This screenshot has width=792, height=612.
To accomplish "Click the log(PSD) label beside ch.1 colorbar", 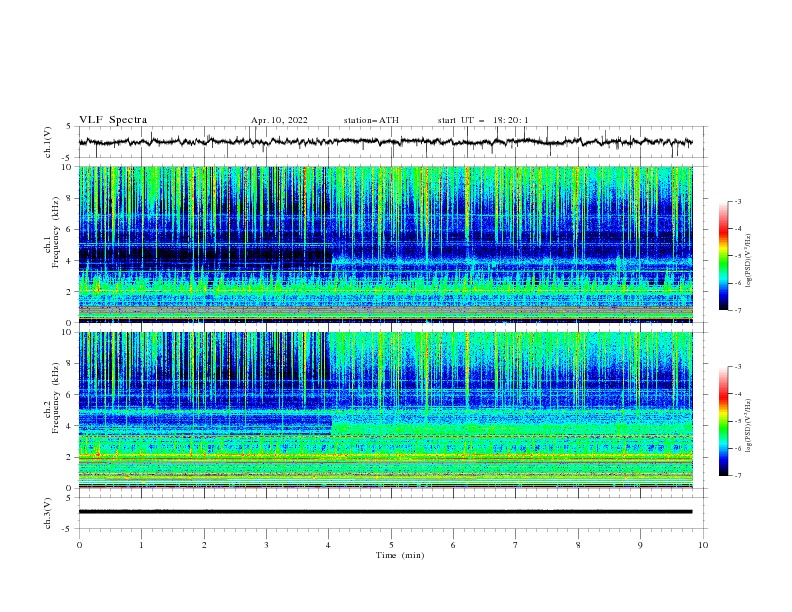I will (x=749, y=261).
